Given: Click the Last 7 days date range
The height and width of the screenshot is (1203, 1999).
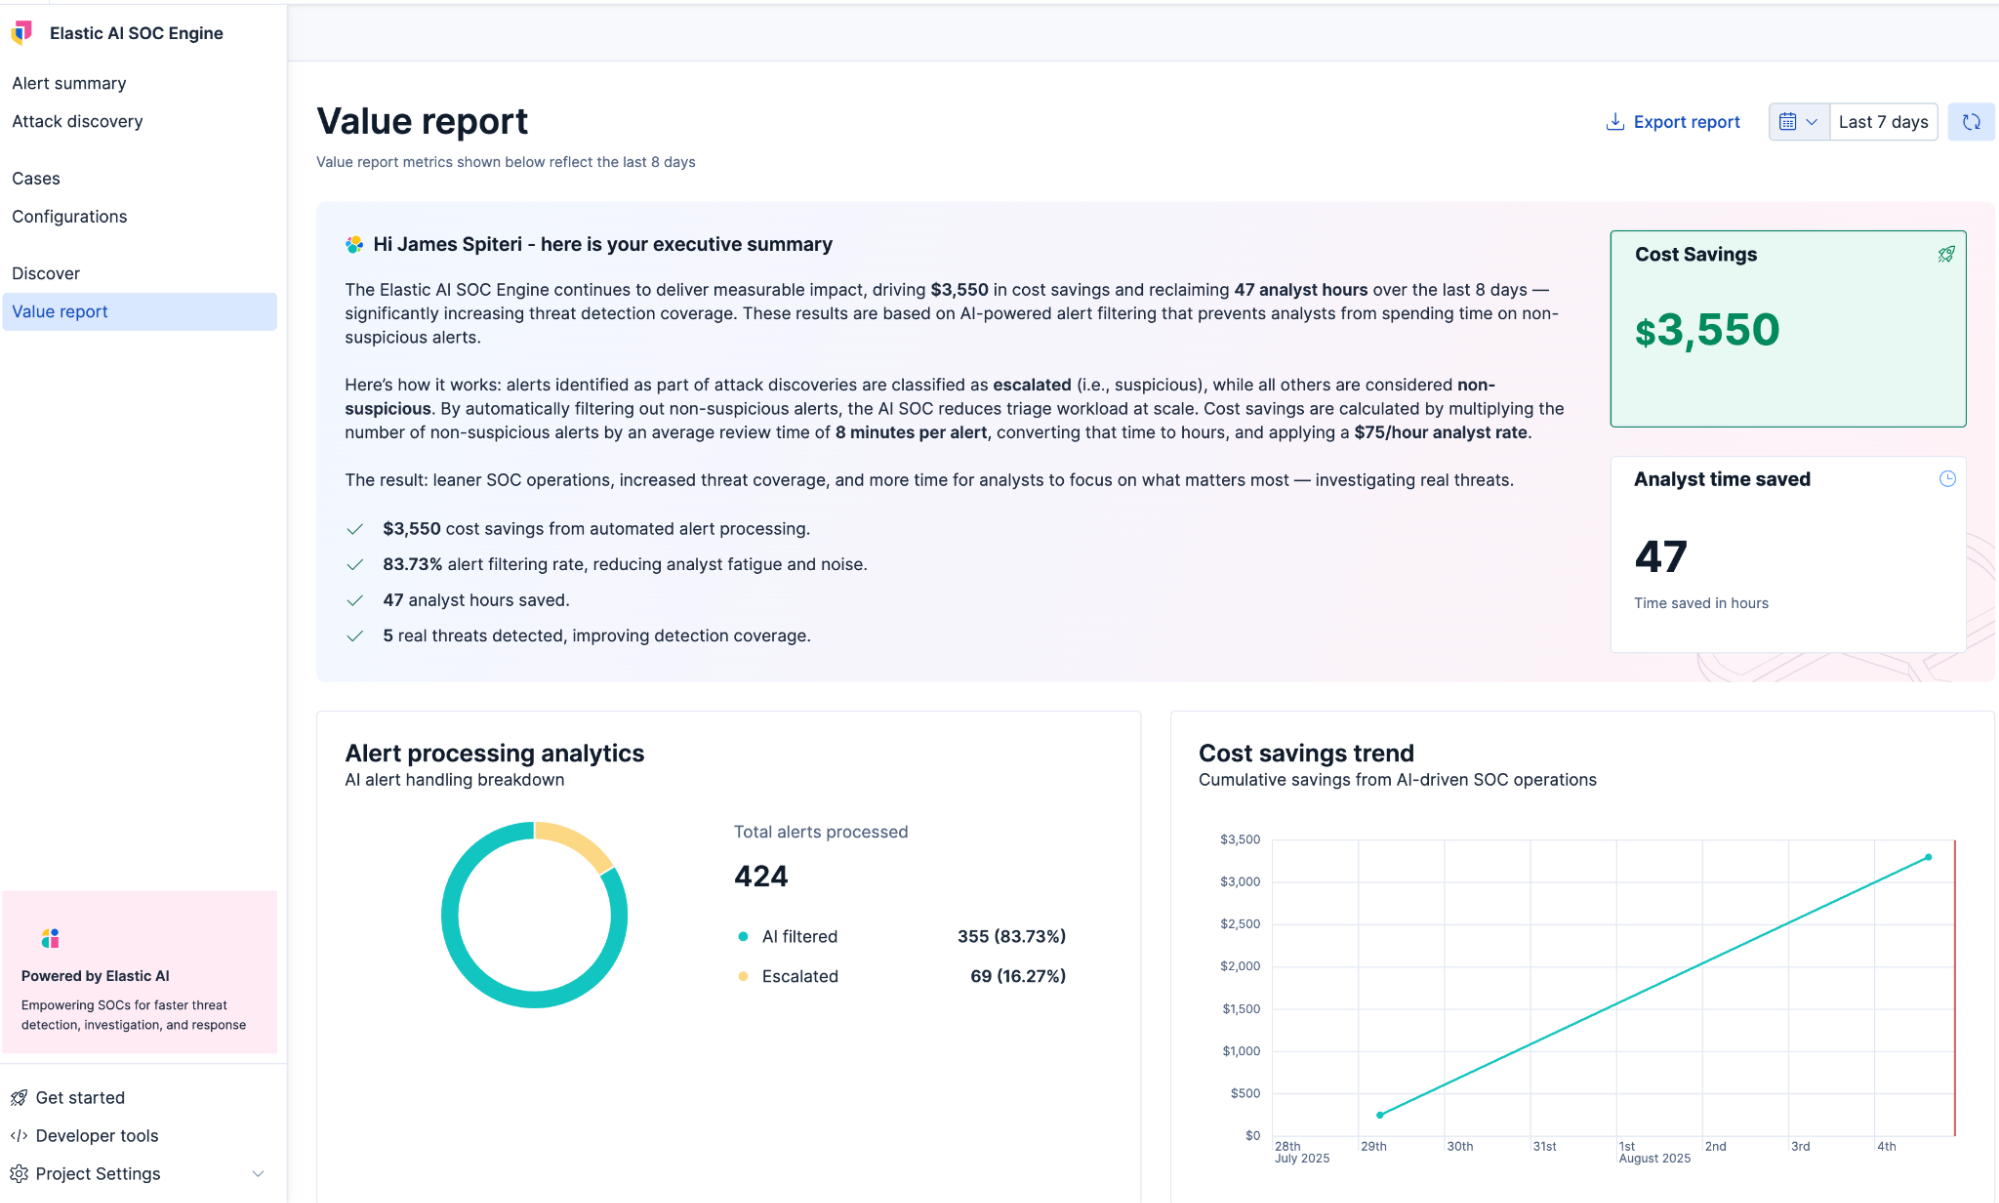Looking at the screenshot, I should (x=1883, y=122).
